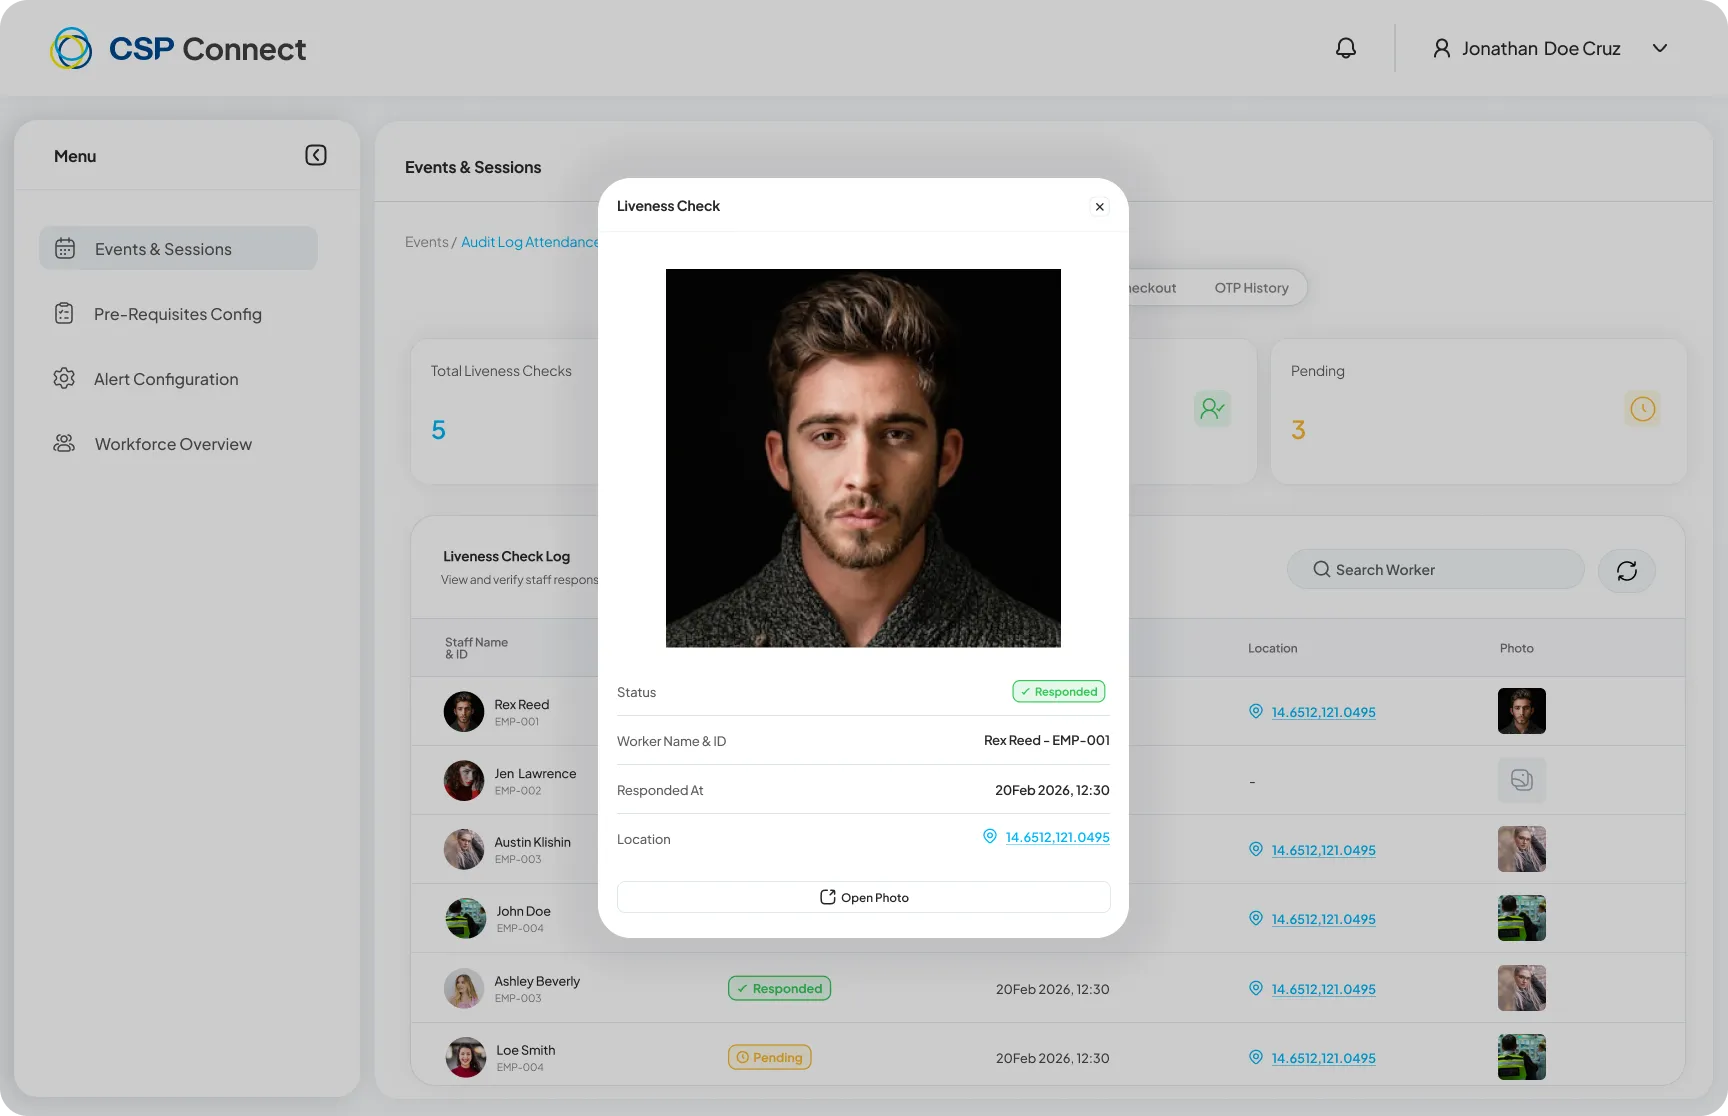Click John Doe's avatar
The height and width of the screenshot is (1116, 1728).
[466, 919]
